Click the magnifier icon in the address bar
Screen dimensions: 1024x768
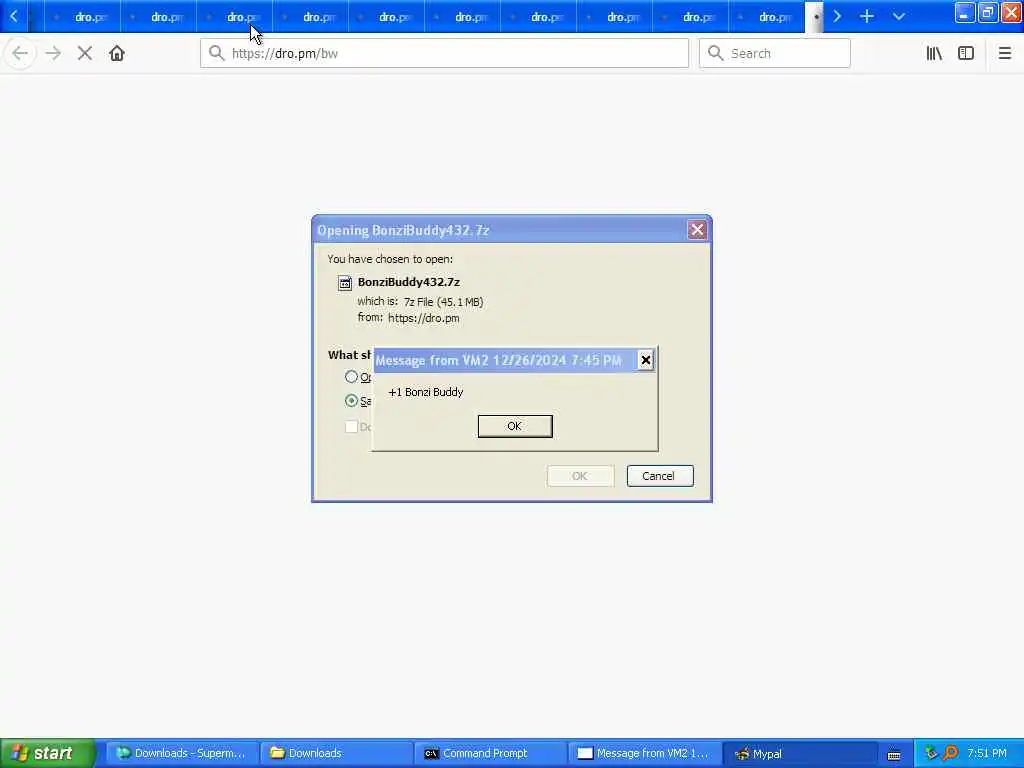point(216,53)
